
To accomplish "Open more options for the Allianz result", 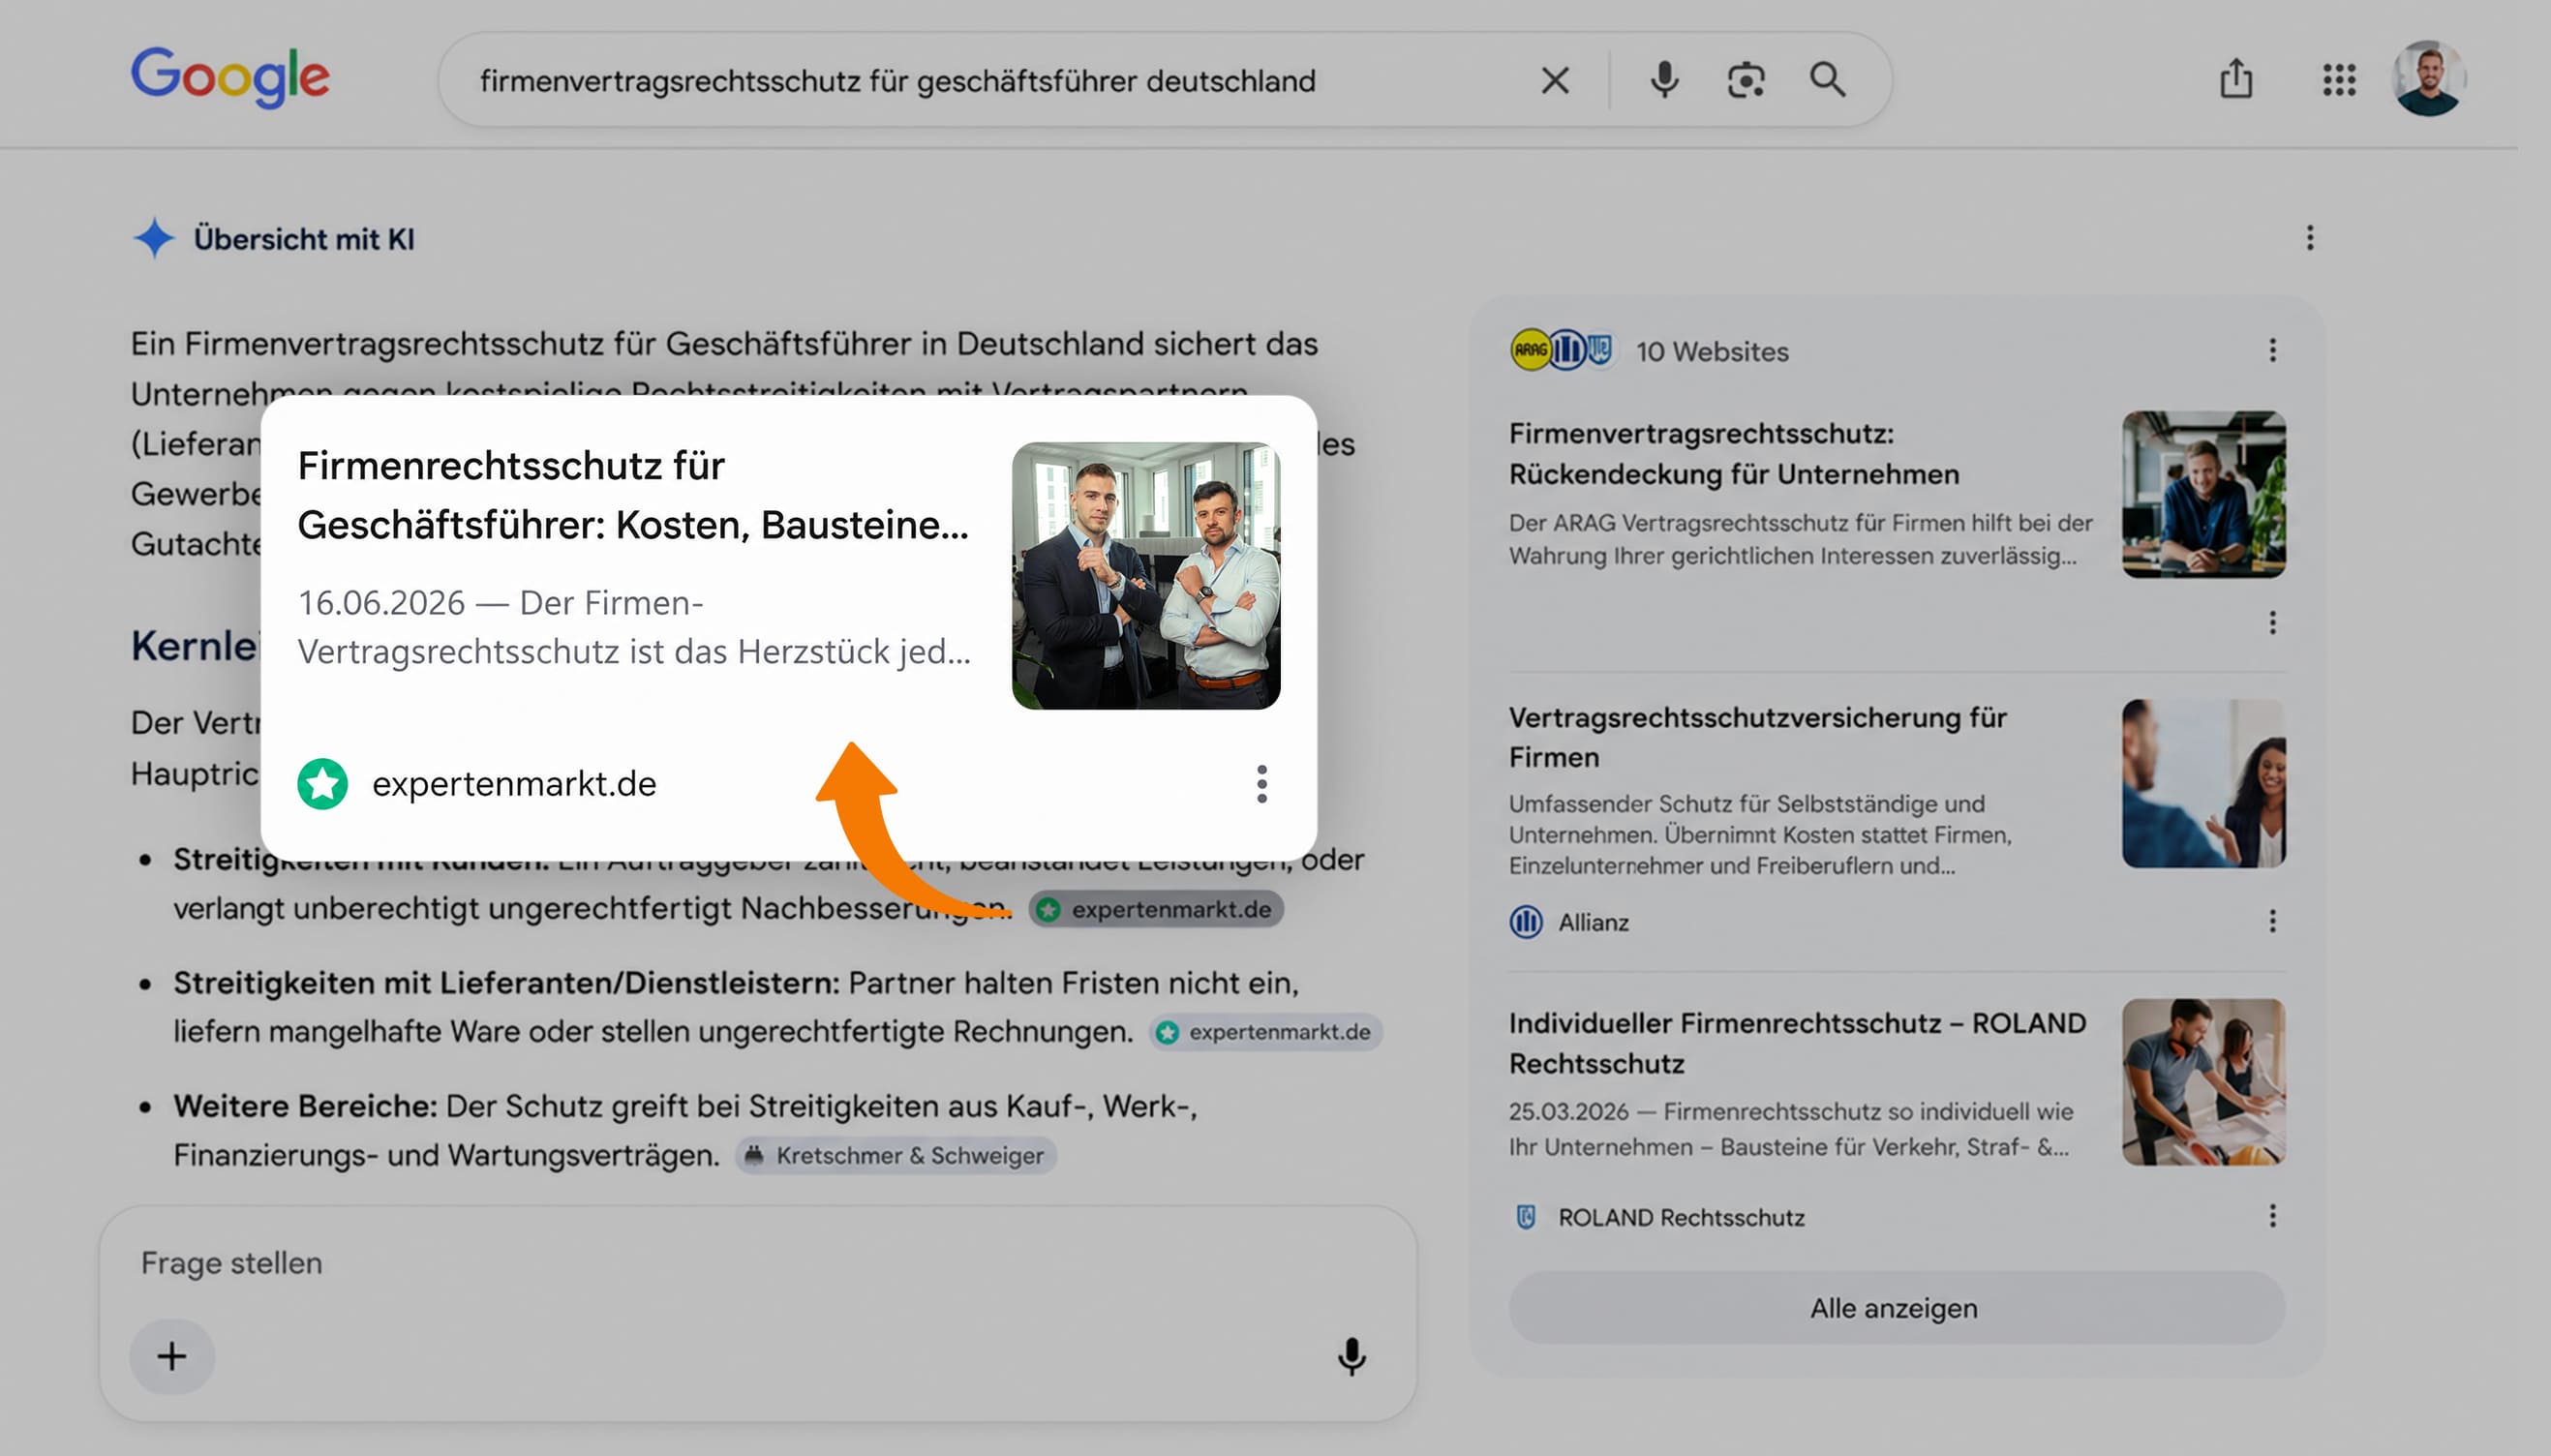I will pos(2272,920).
